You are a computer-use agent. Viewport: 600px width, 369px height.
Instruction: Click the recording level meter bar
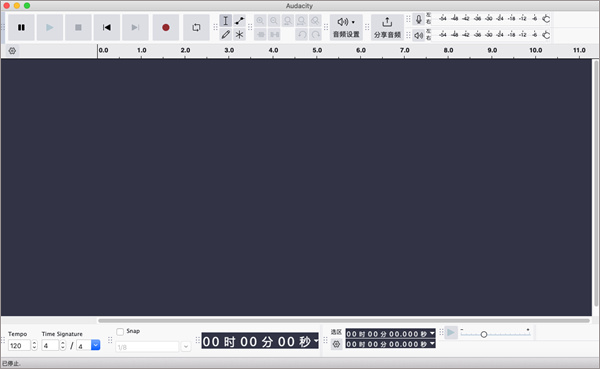coord(492,19)
